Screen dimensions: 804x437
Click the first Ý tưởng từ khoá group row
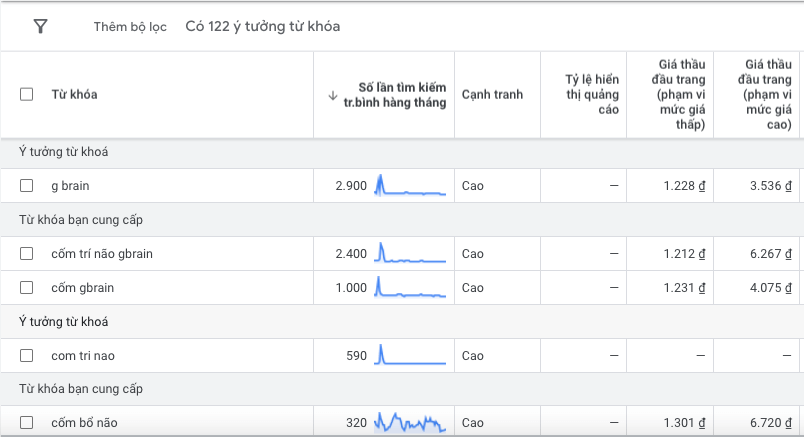[402, 152]
